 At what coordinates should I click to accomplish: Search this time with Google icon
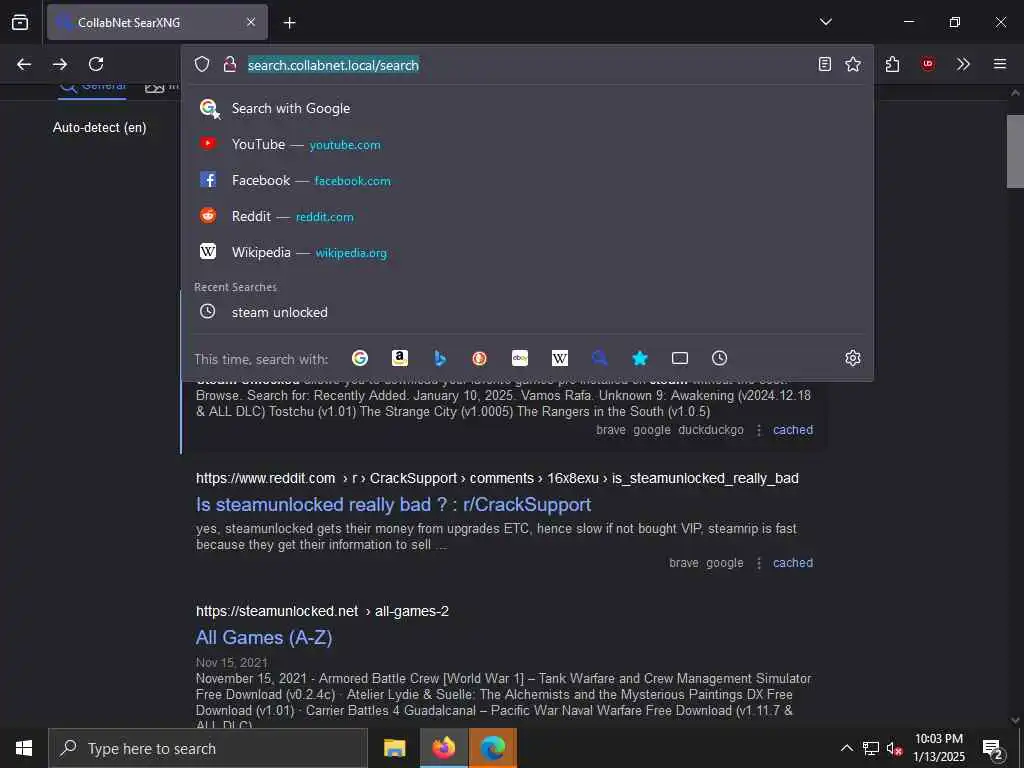point(360,358)
